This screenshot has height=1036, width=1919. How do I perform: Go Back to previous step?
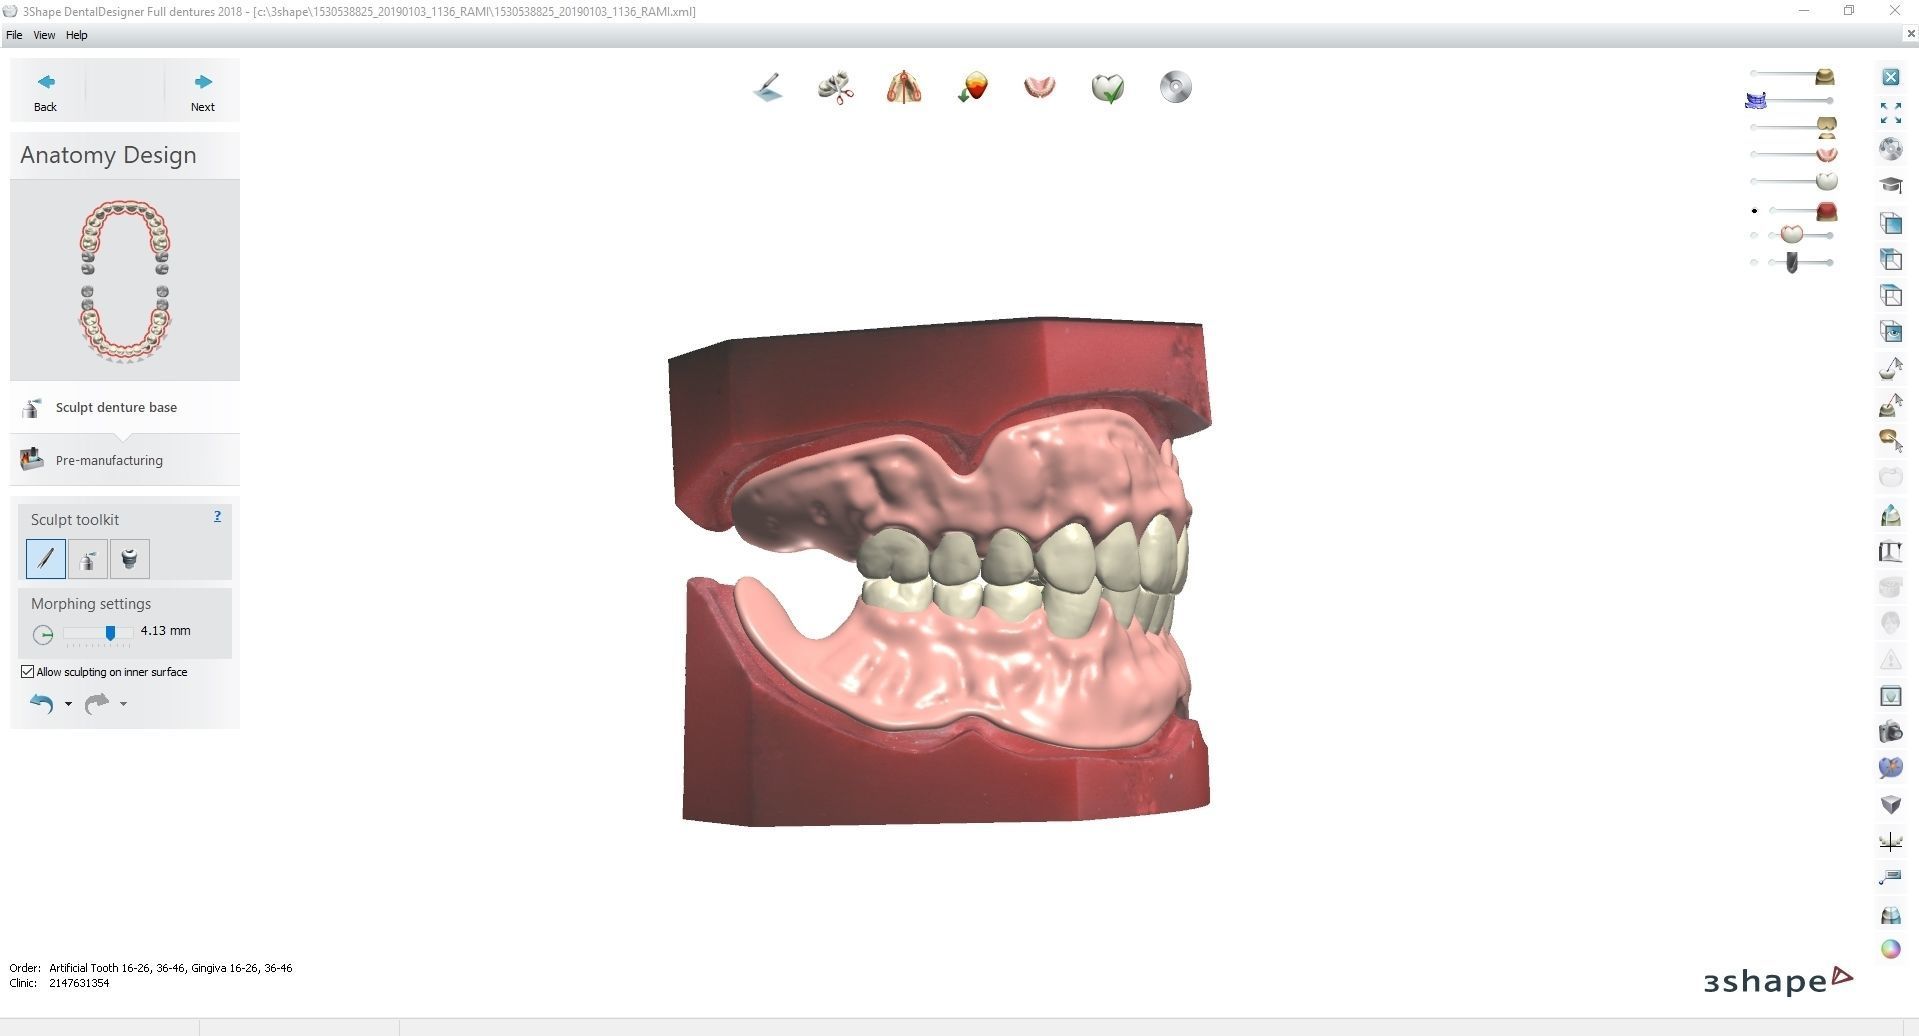point(46,91)
